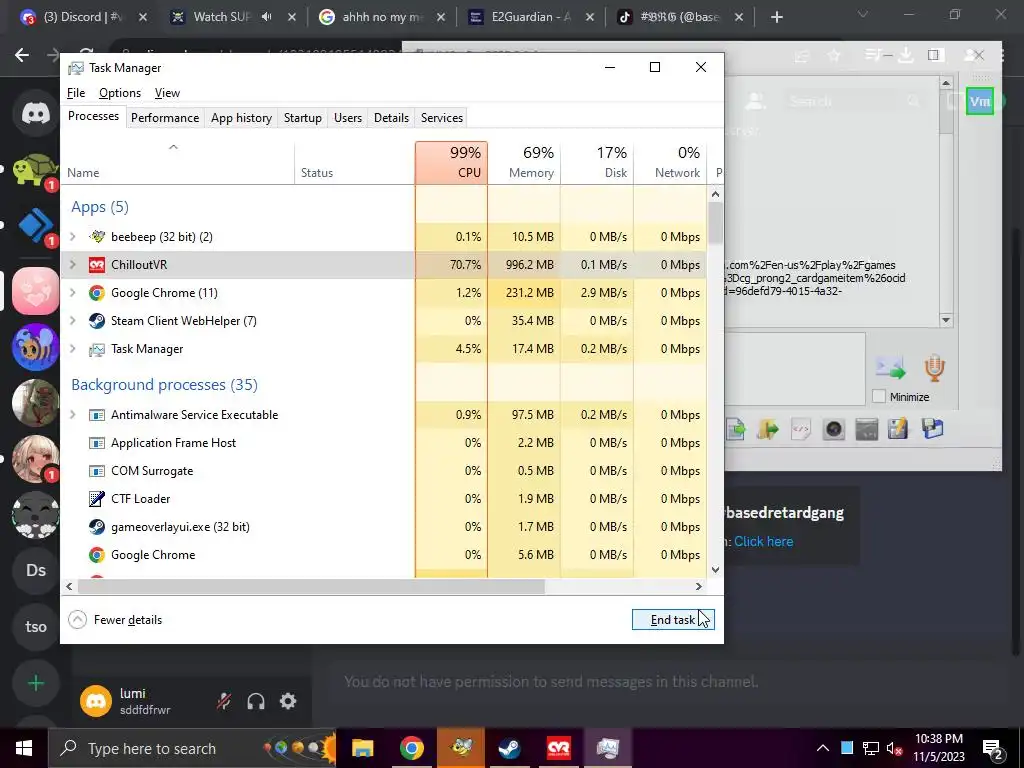Open the turtle avatar Discord server
Screen dimensions: 1024x768
pyautogui.click(x=35, y=171)
